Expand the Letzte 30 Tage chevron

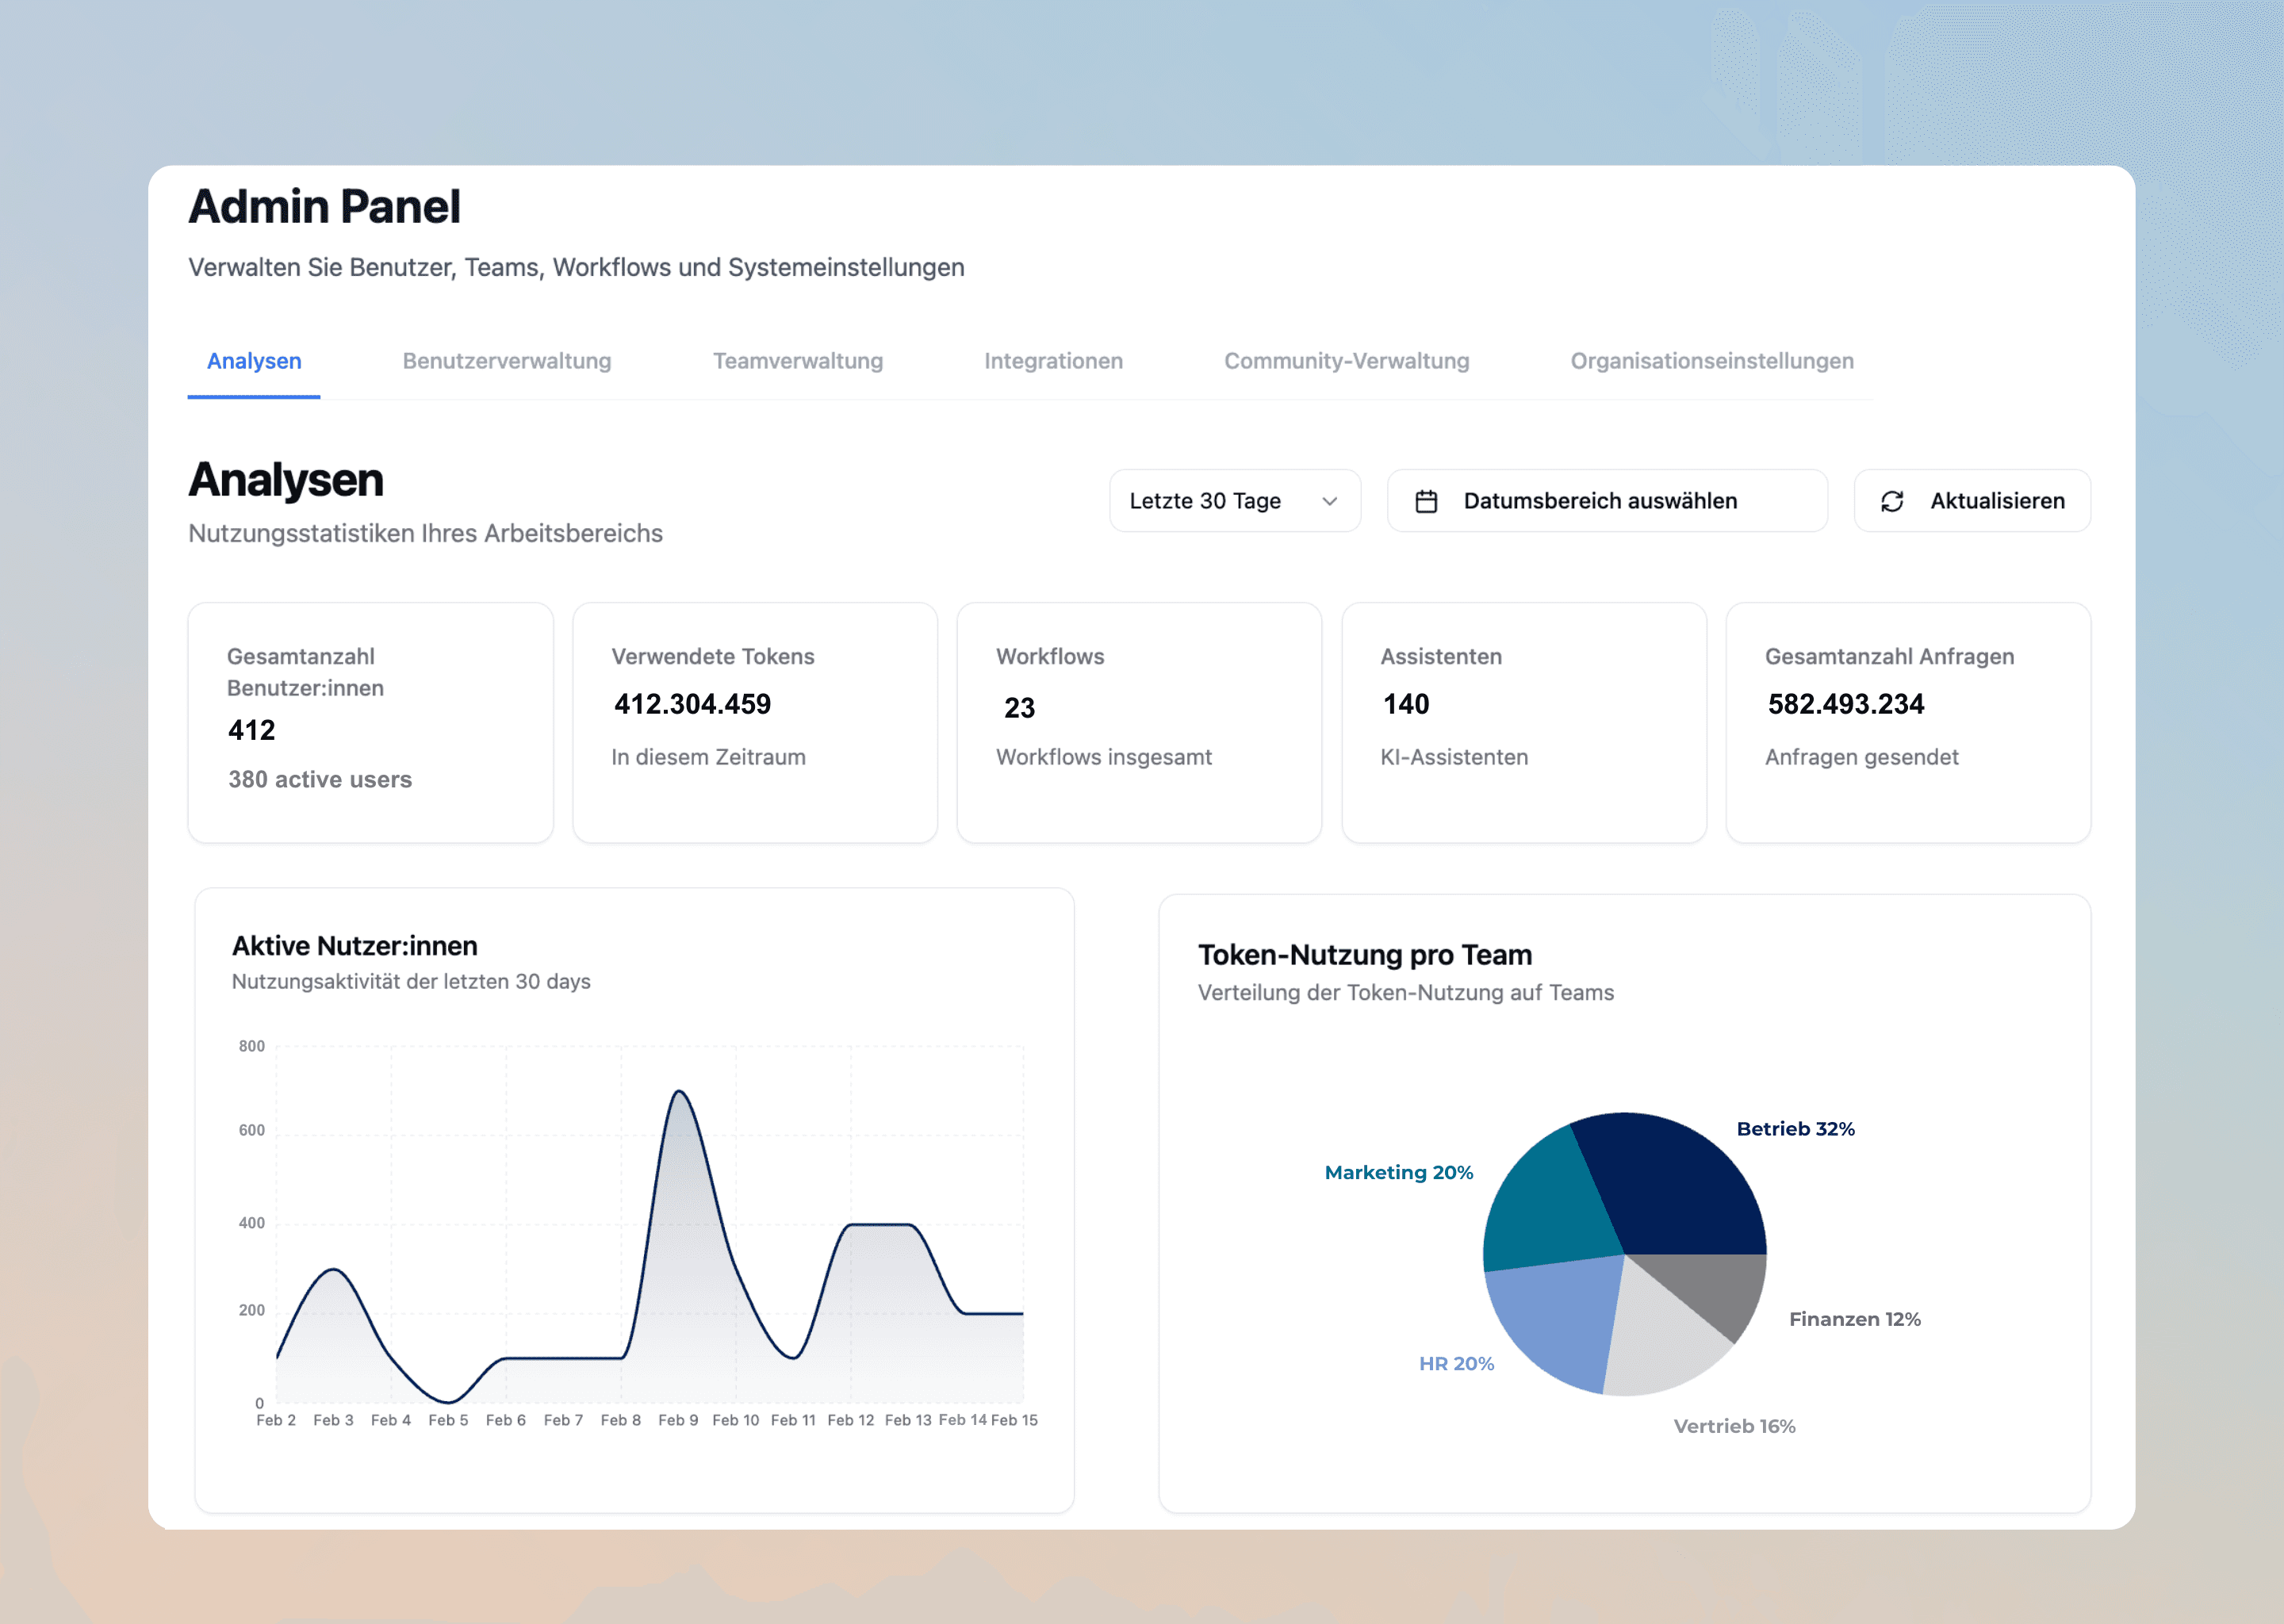1329,501
